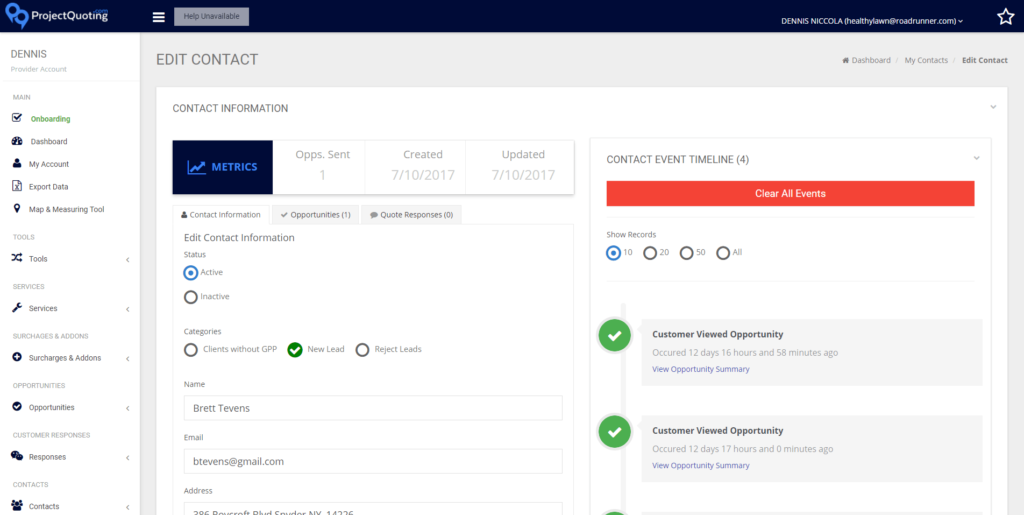
Task: Expand the Contacts sidebar submenu arrow
Action: click(x=128, y=507)
